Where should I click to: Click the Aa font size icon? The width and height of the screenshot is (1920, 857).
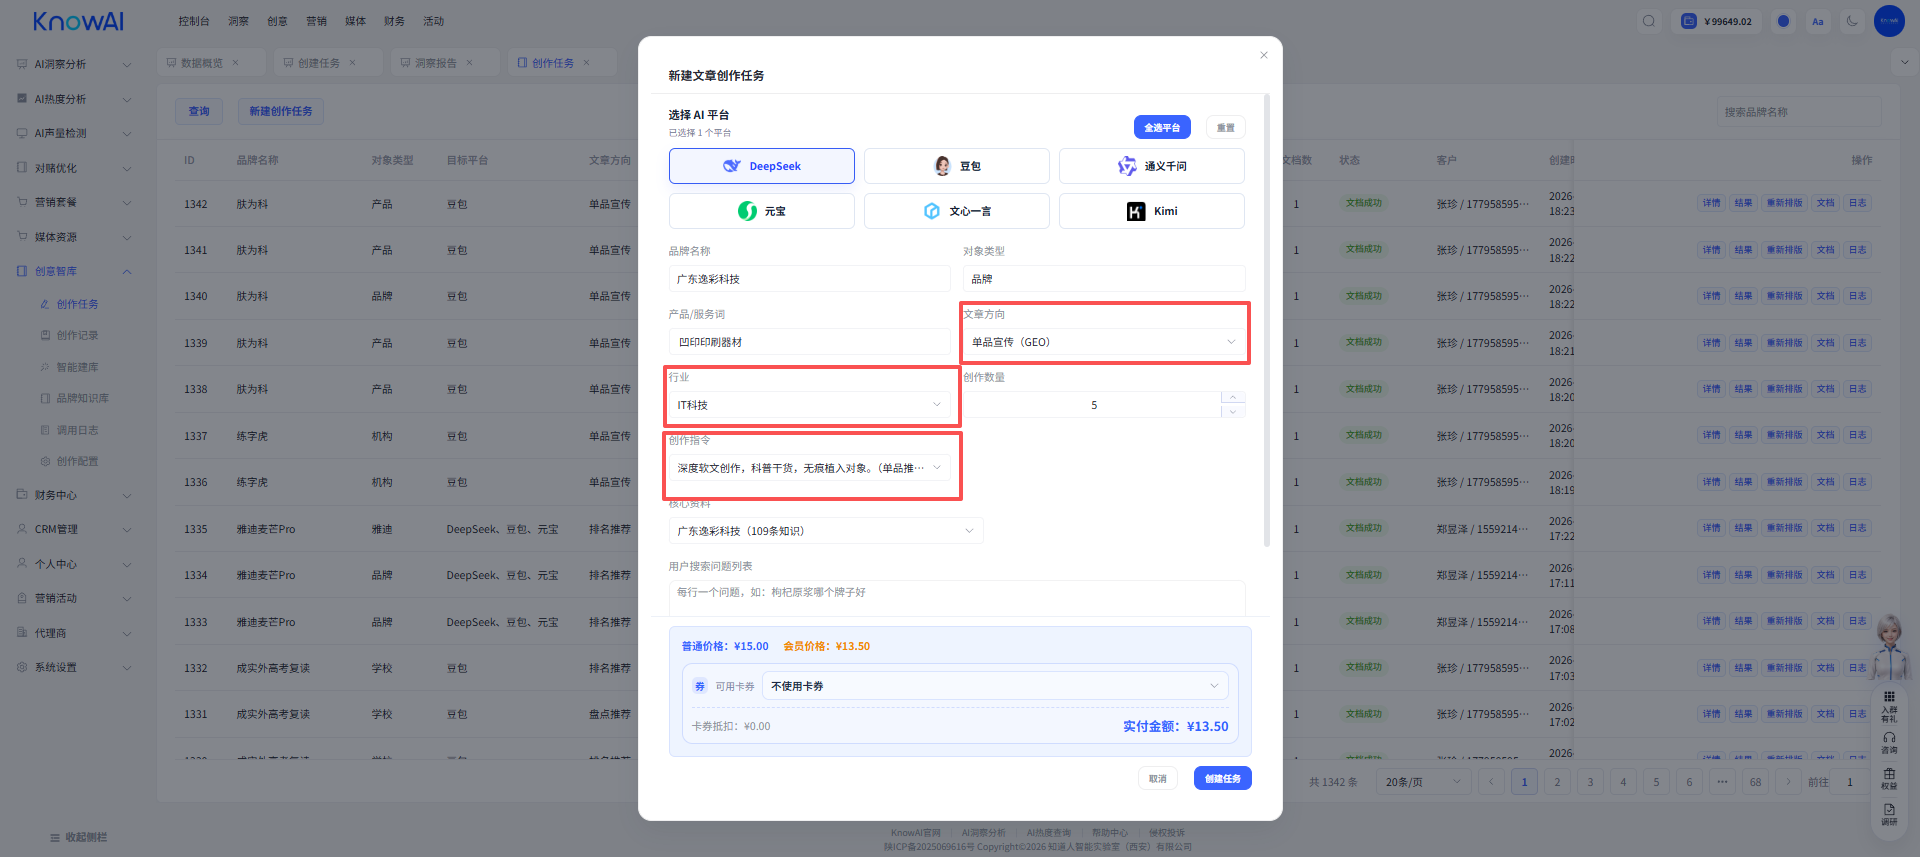[1818, 21]
